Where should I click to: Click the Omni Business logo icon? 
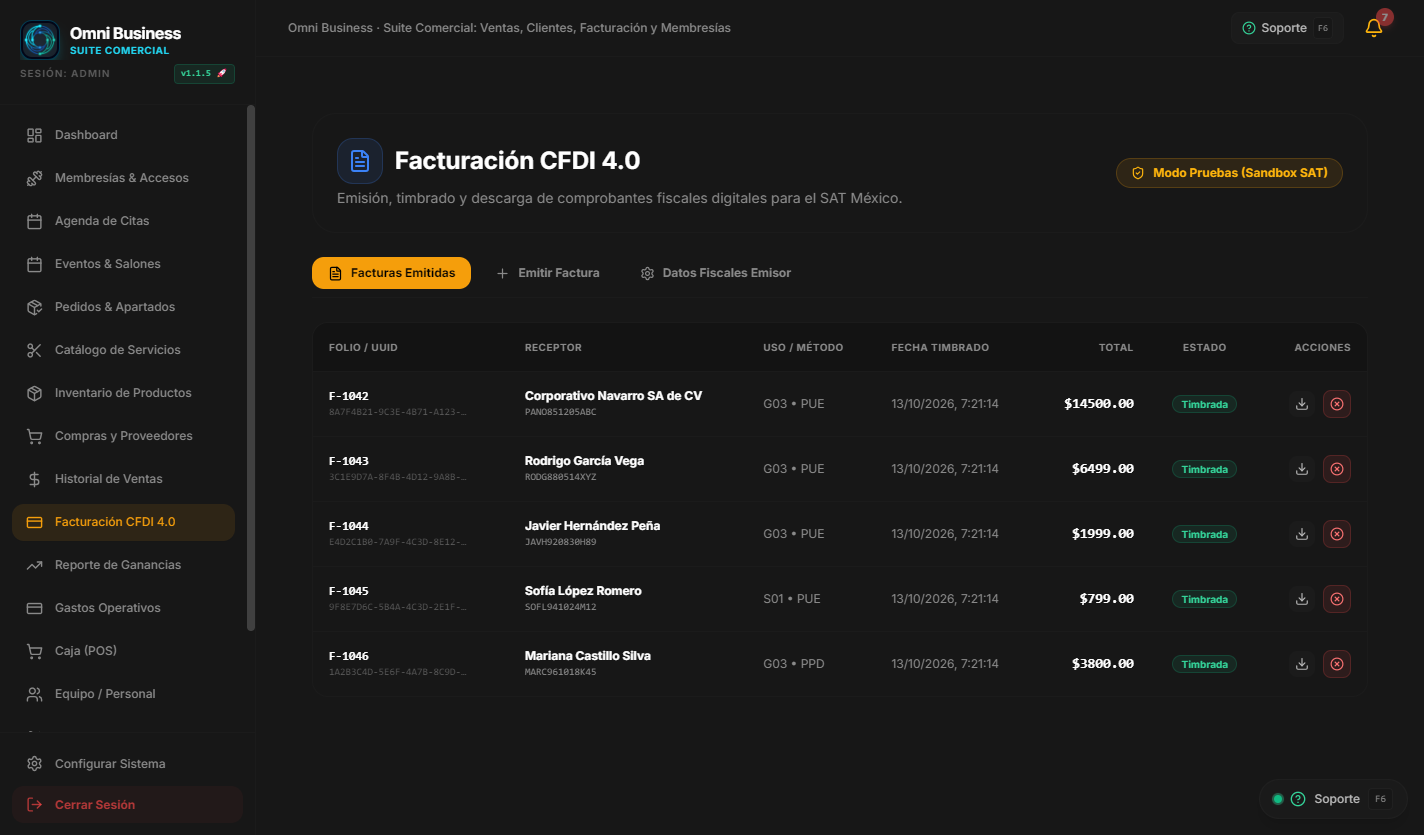[x=40, y=40]
